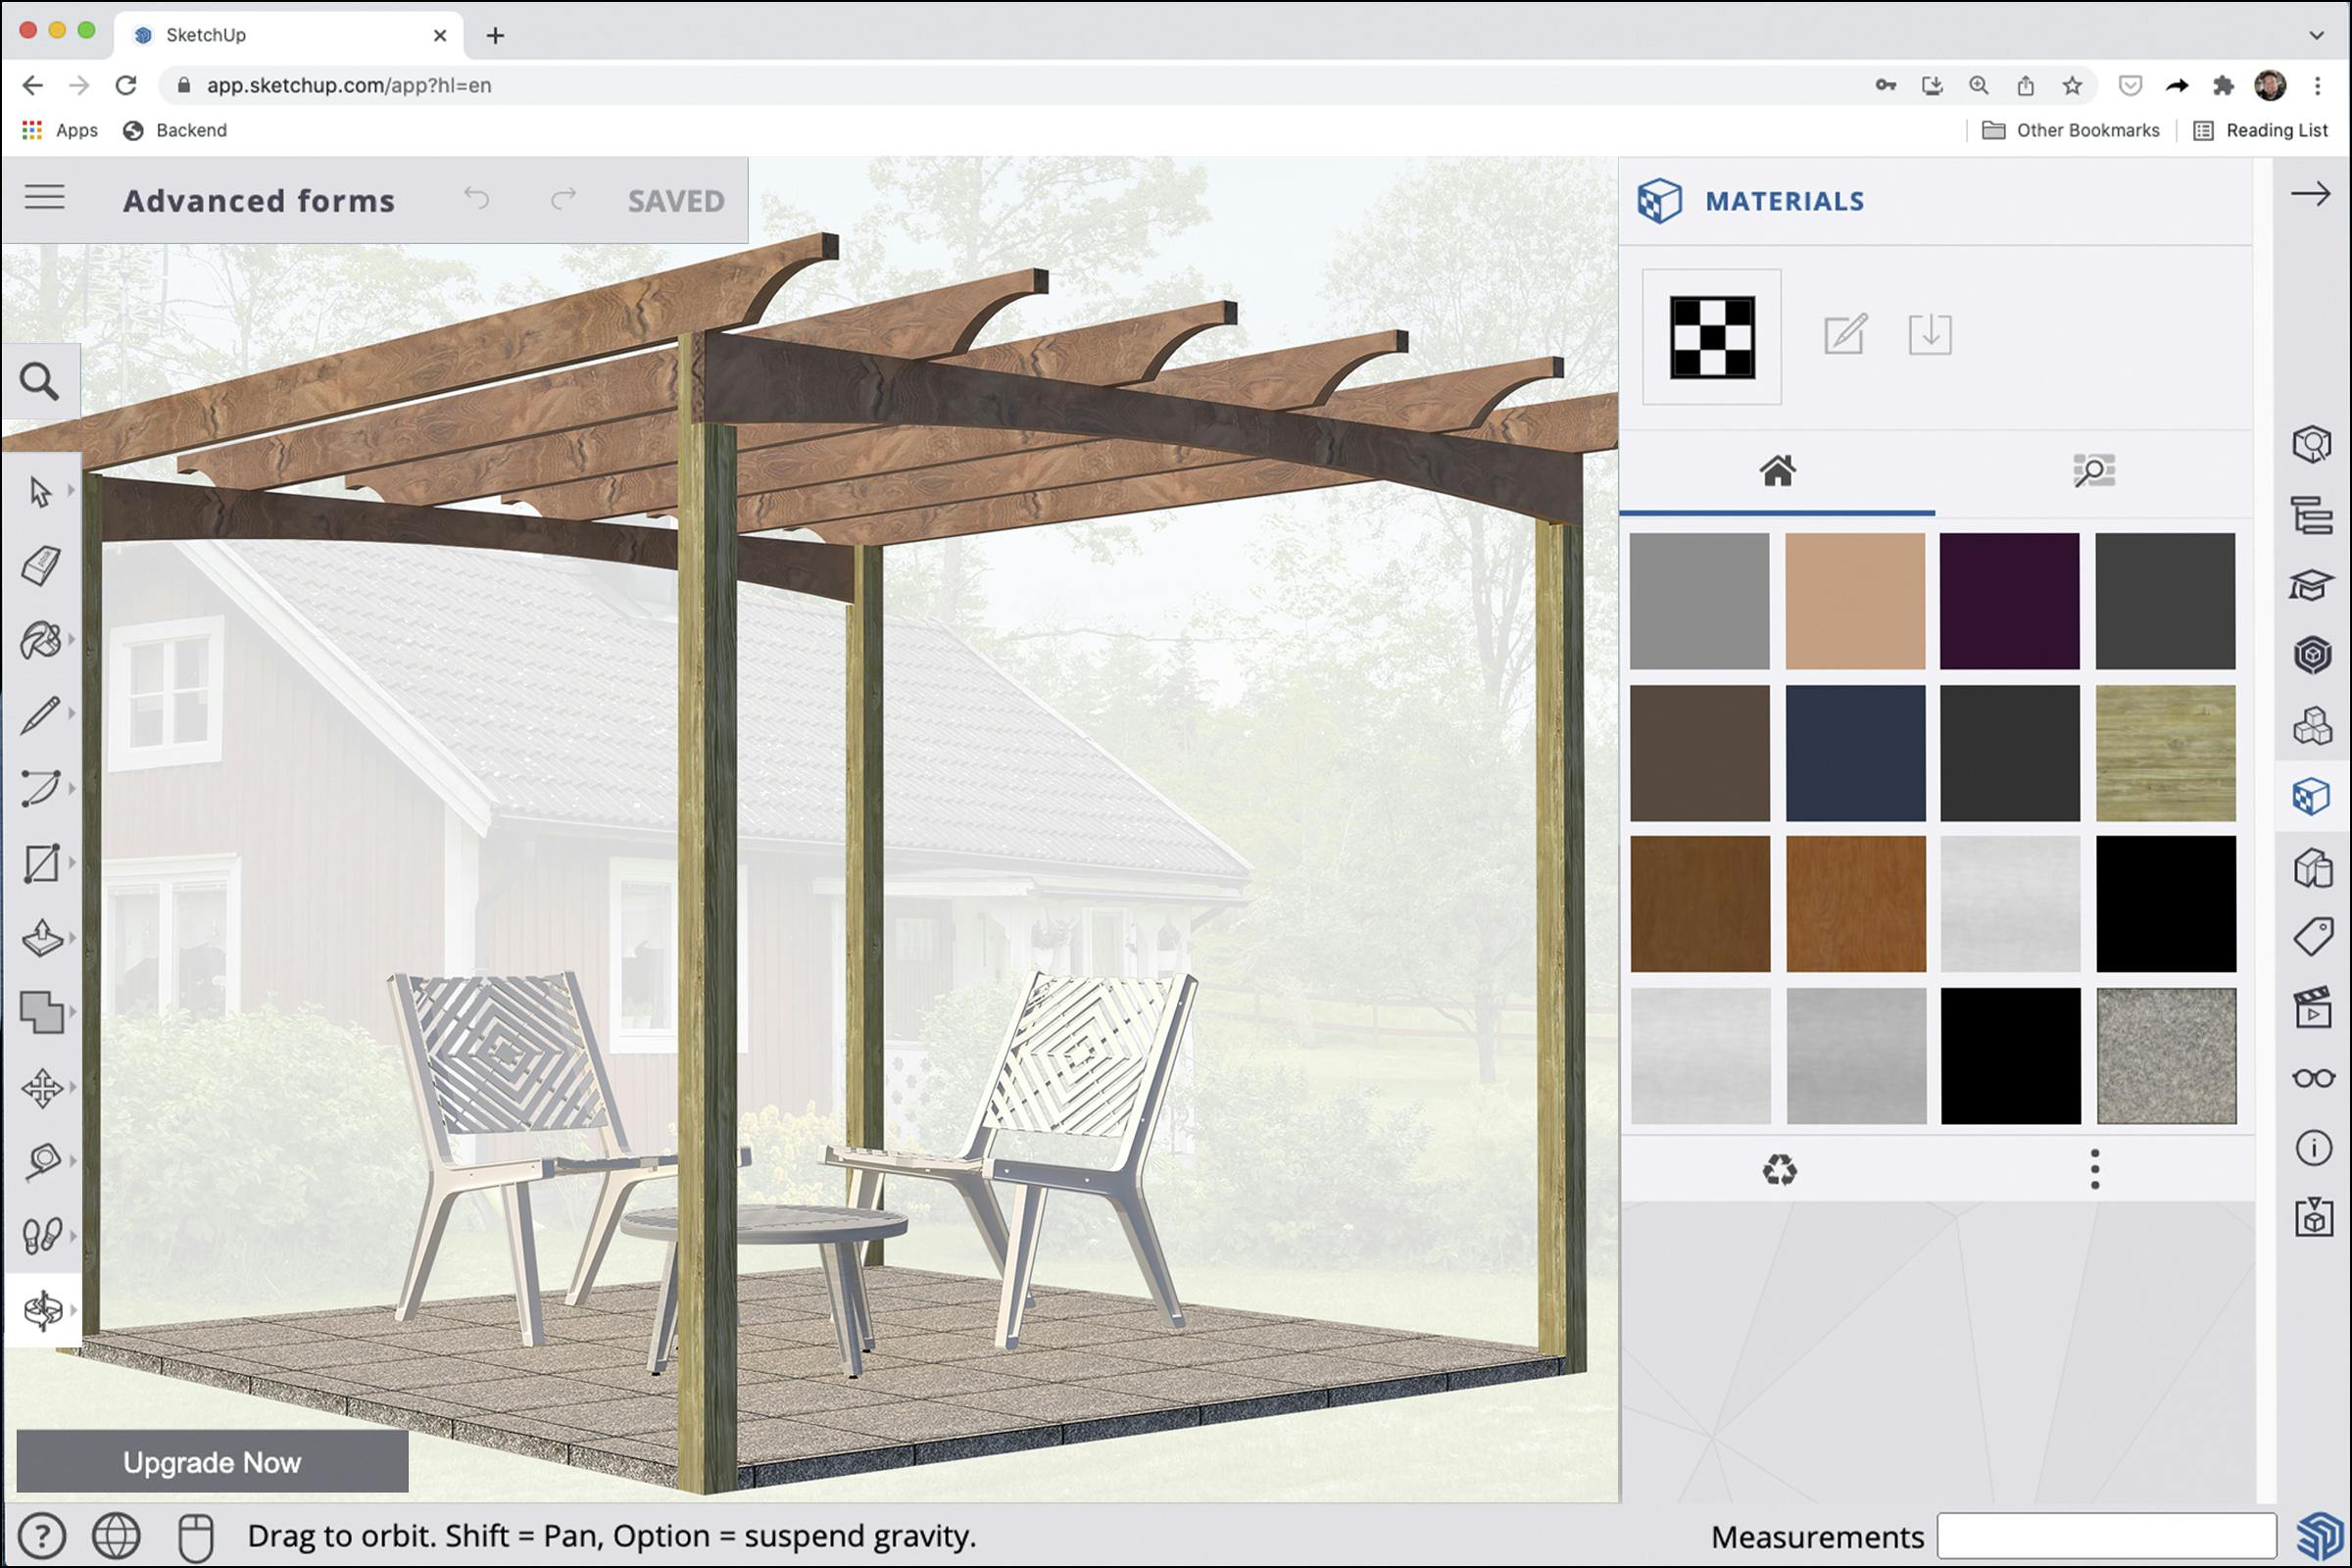Switch to the Browse materials tab
The width and height of the screenshot is (2352, 1568).
(2093, 470)
